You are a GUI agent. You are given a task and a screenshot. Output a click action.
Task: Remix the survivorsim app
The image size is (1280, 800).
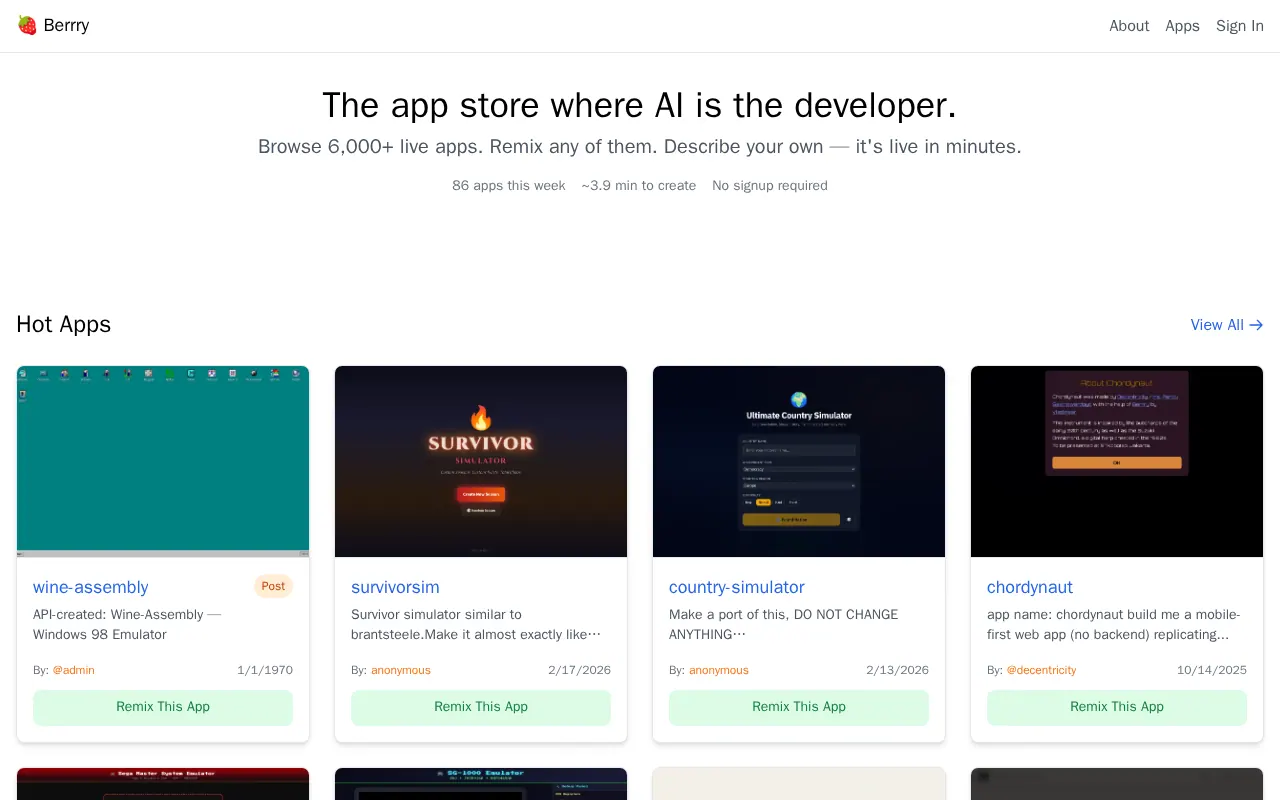tap(481, 707)
